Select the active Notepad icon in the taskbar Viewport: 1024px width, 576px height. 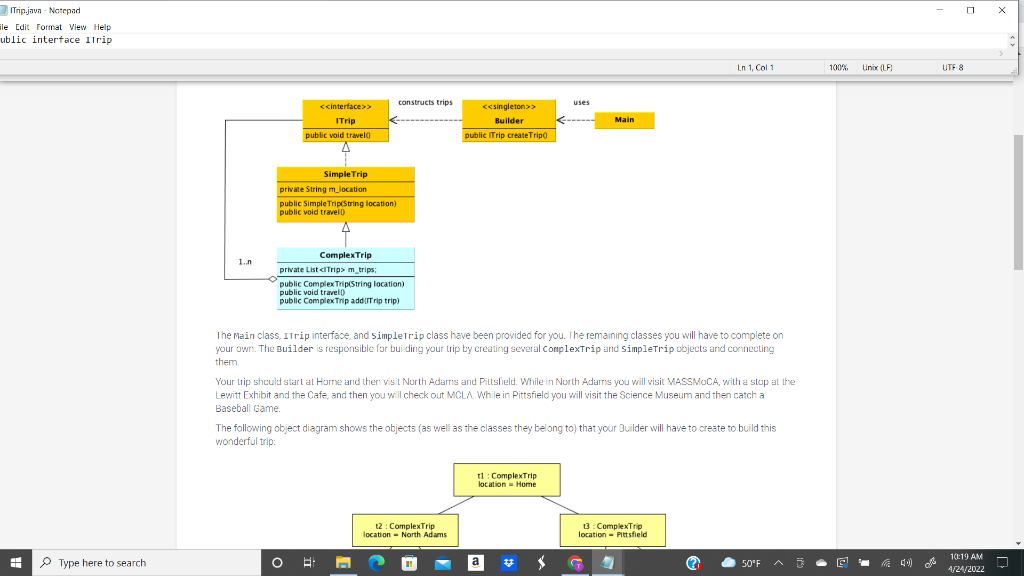pyautogui.click(x=606, y=563)
